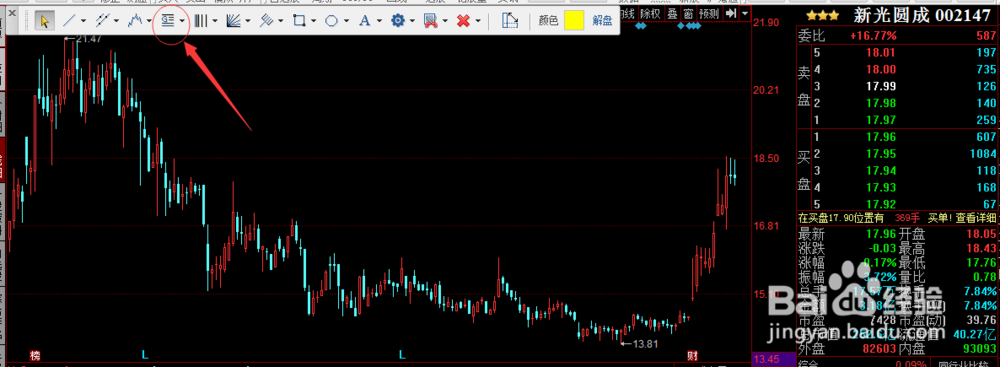
Task: Select the Gann fan lines tool
Action: pos(233,21)
